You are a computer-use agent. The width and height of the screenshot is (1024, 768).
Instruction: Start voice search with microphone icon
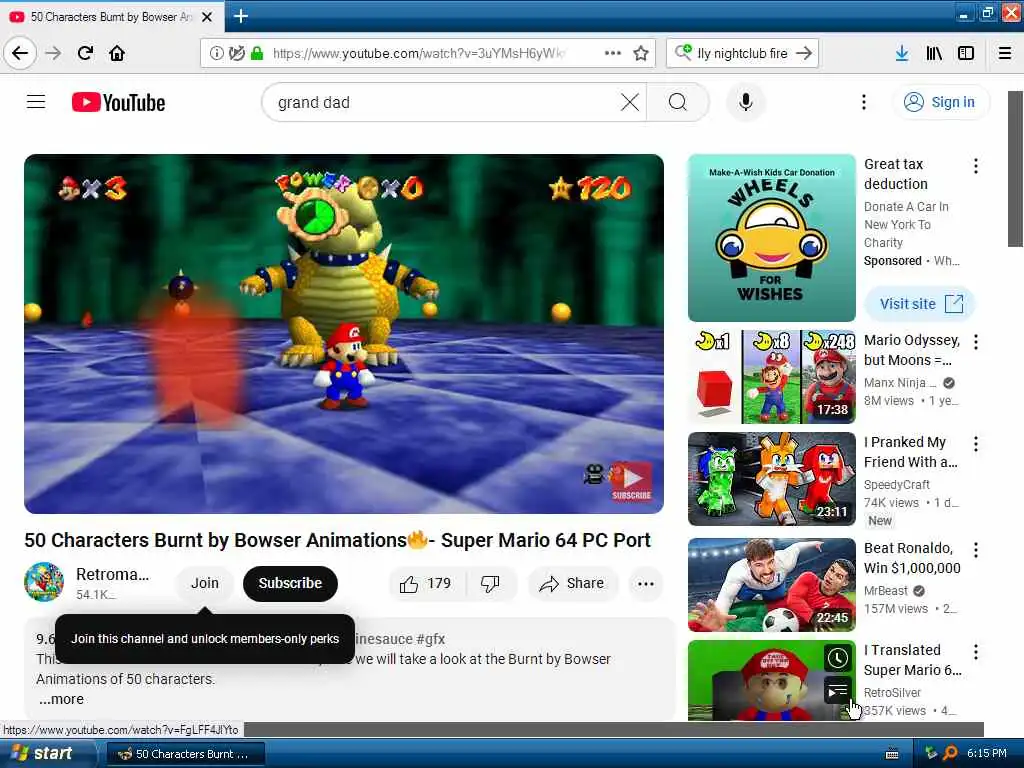pyautogui.click(x=745, y=102)
